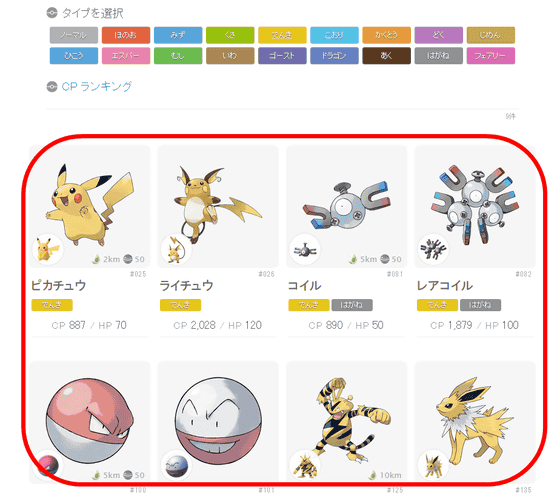Click the small Magneton sprite icon
560x495 pixels.
(x=433, y=249)
